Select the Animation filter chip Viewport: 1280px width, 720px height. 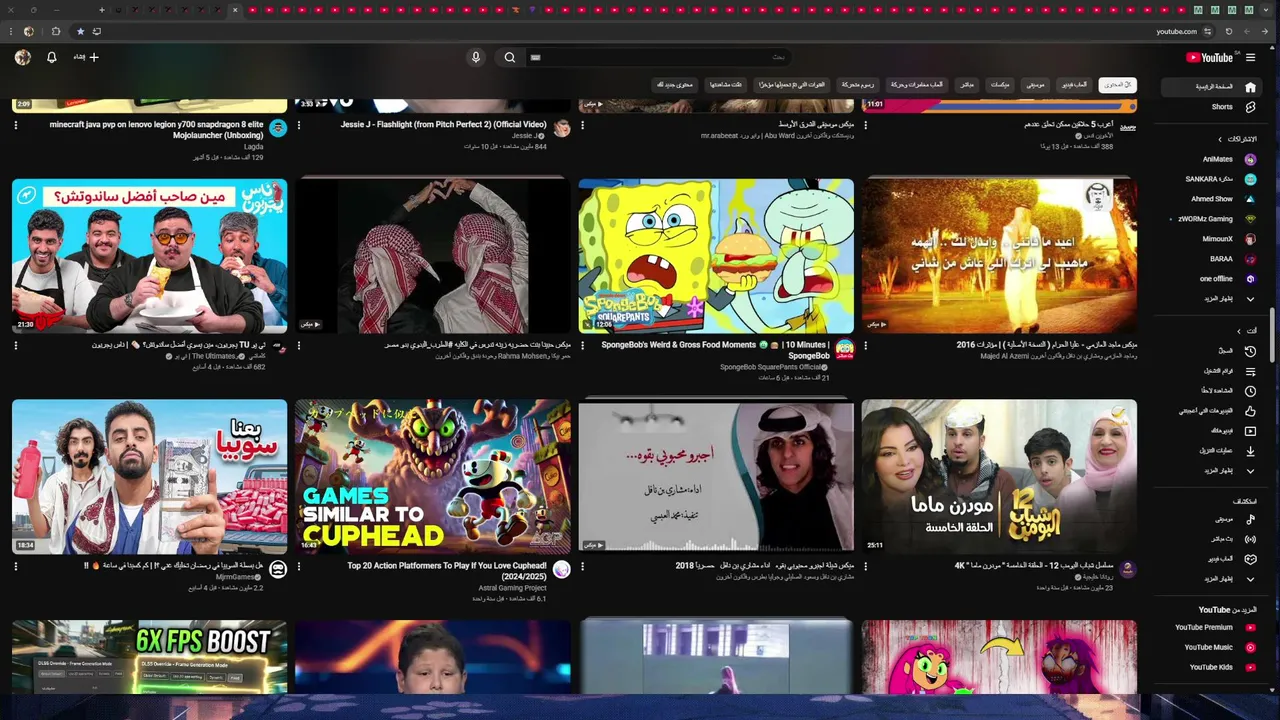coord(858,85)
